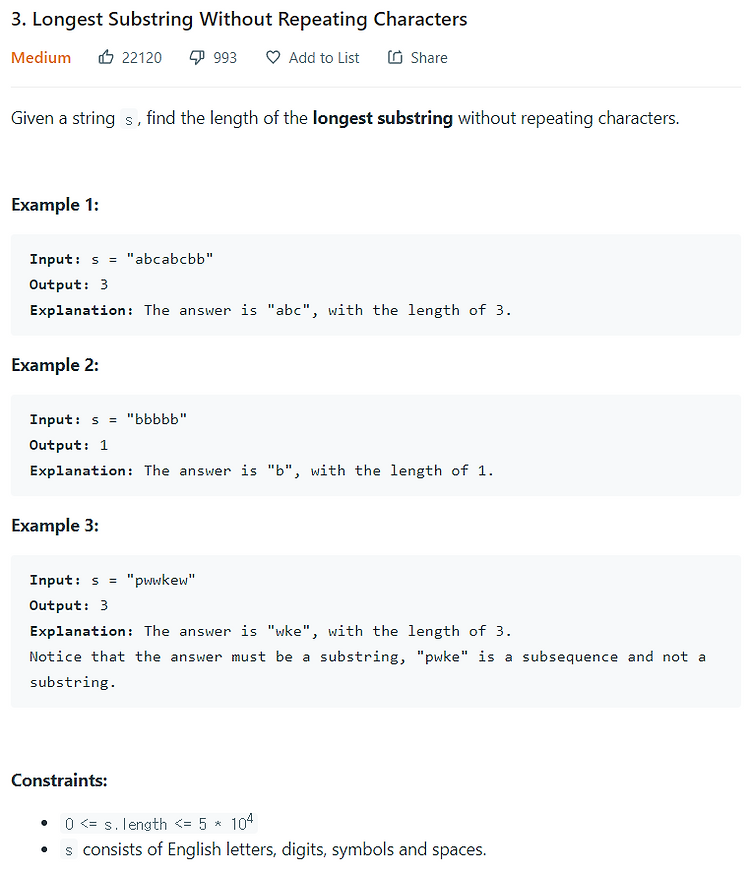Click the "bbbbb" input string in Example 2

[157, 419]
